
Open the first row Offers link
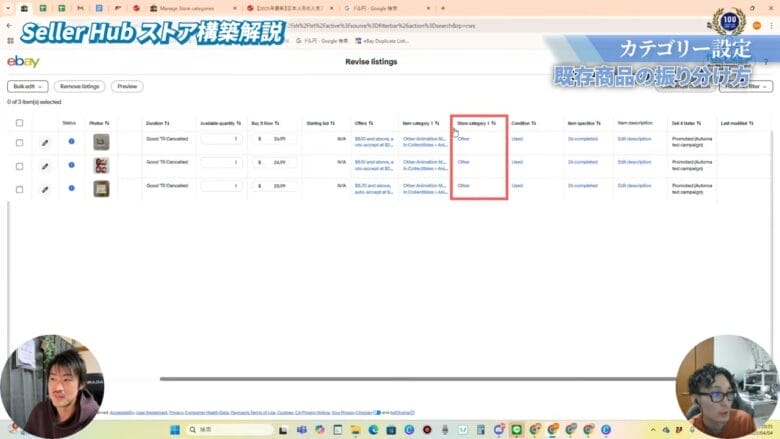click(374, 142)
